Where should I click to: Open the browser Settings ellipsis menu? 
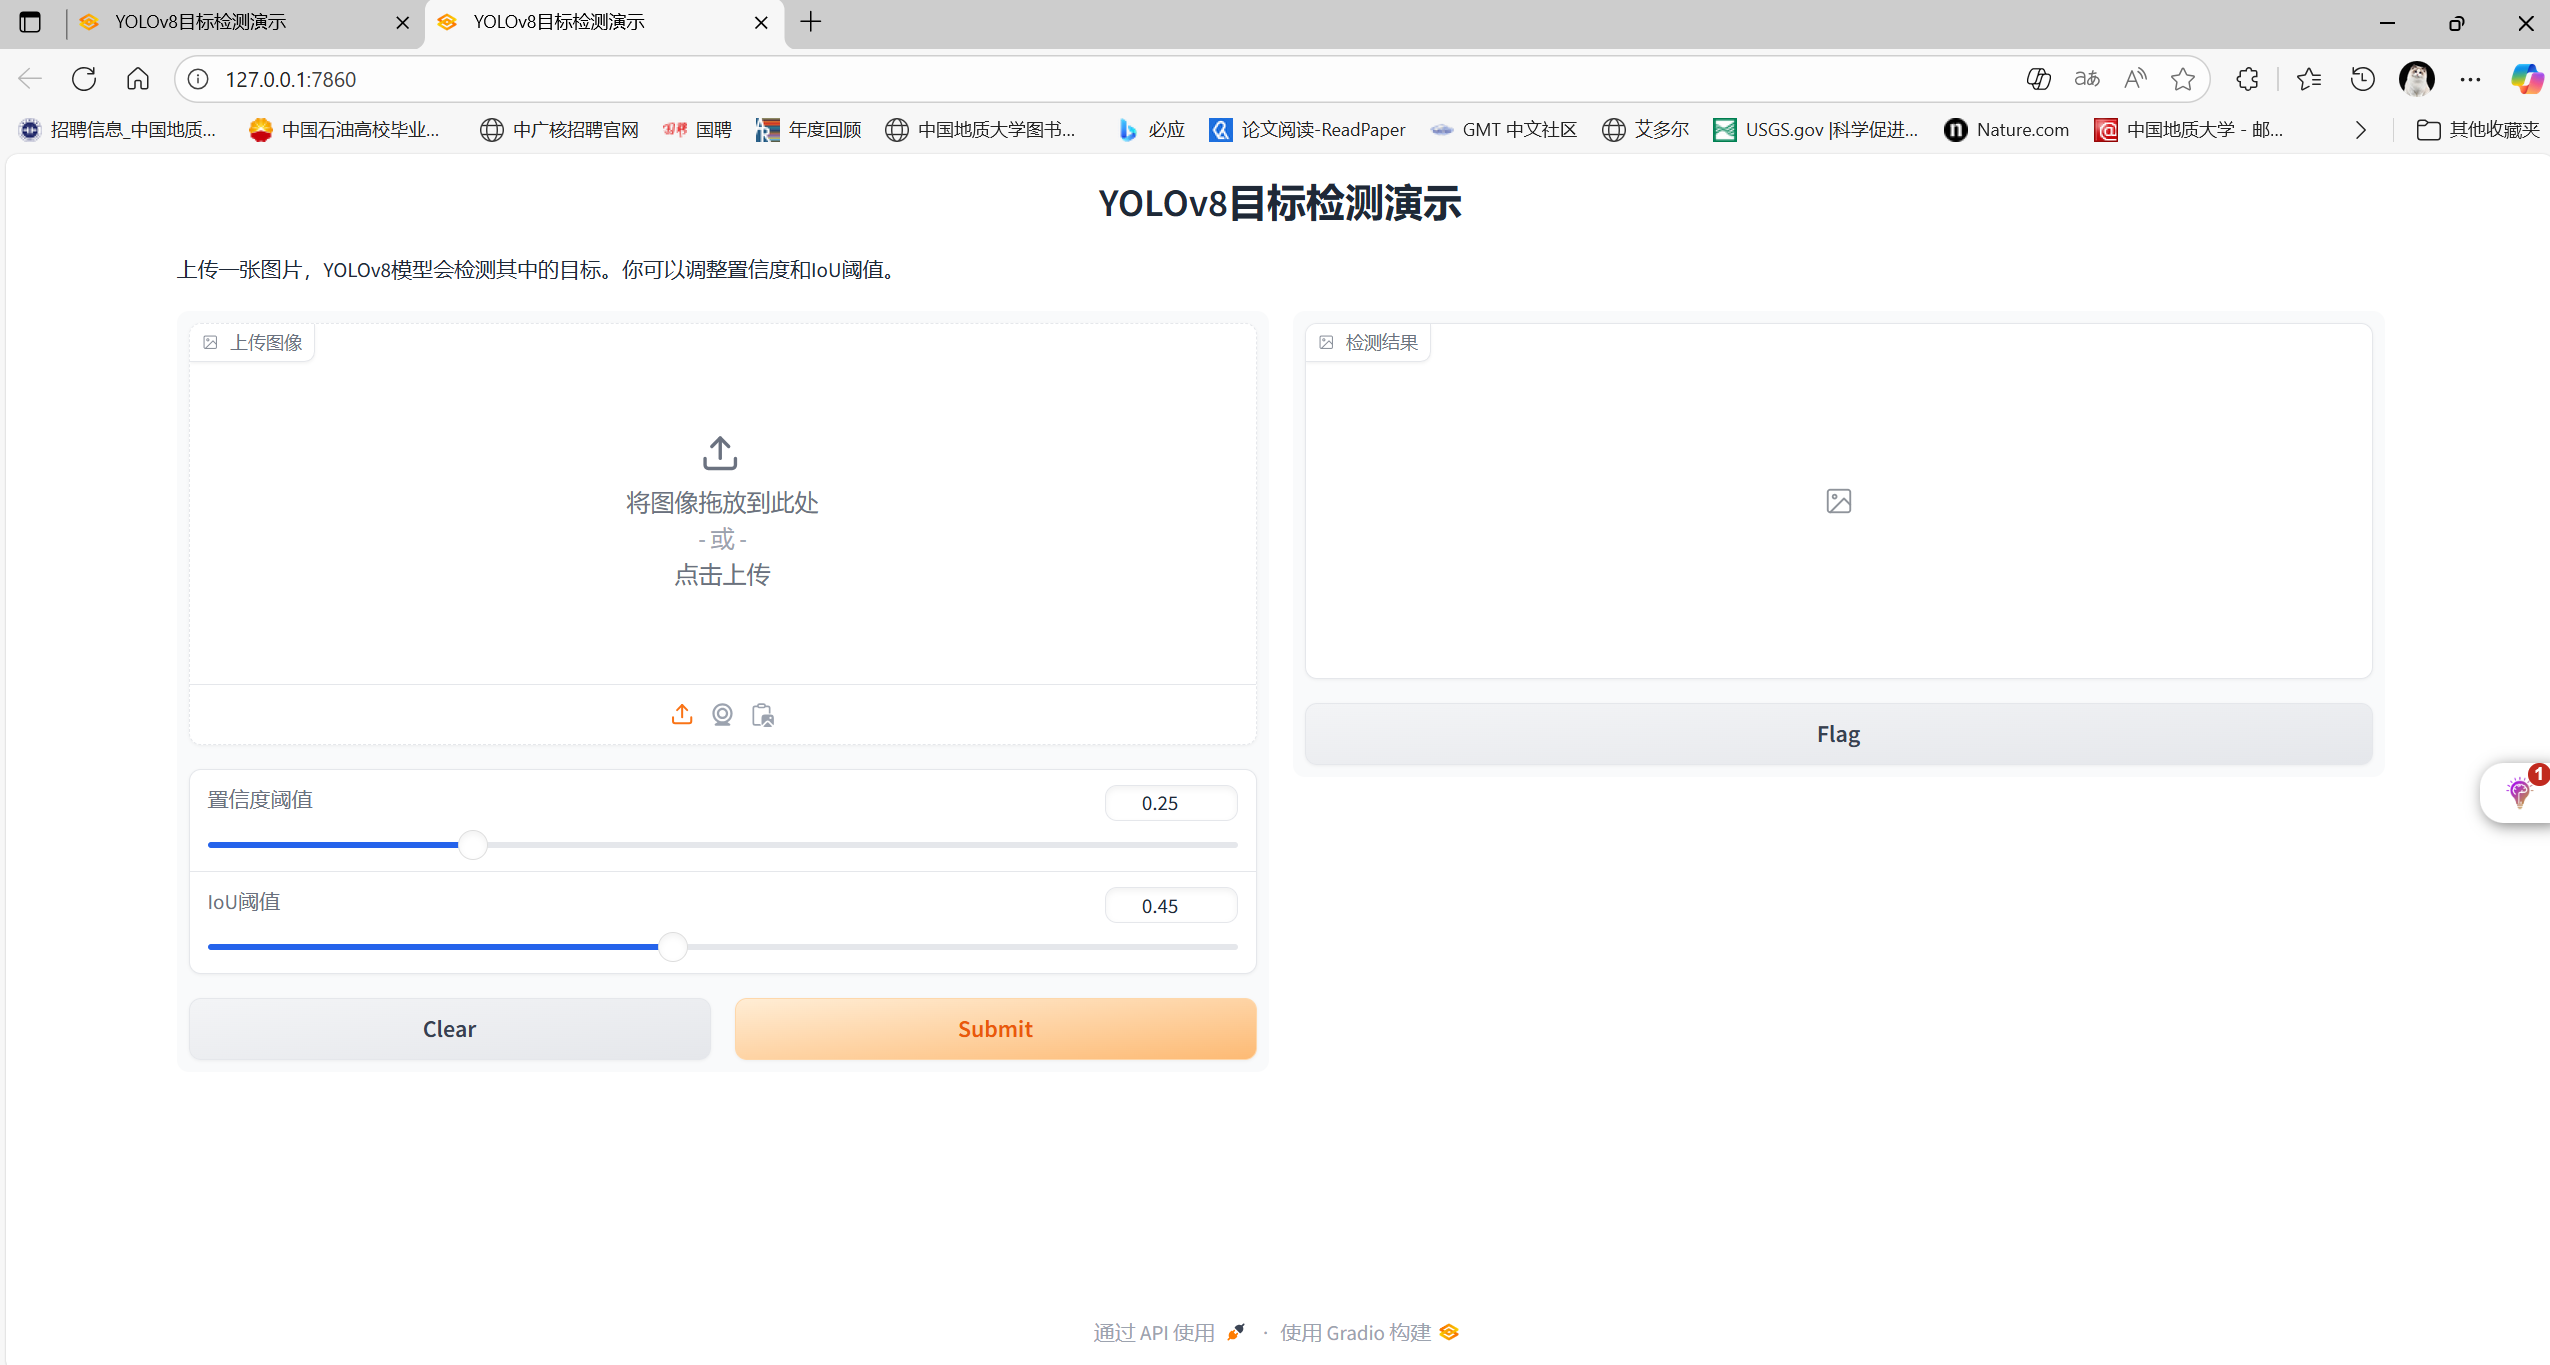2470,78
